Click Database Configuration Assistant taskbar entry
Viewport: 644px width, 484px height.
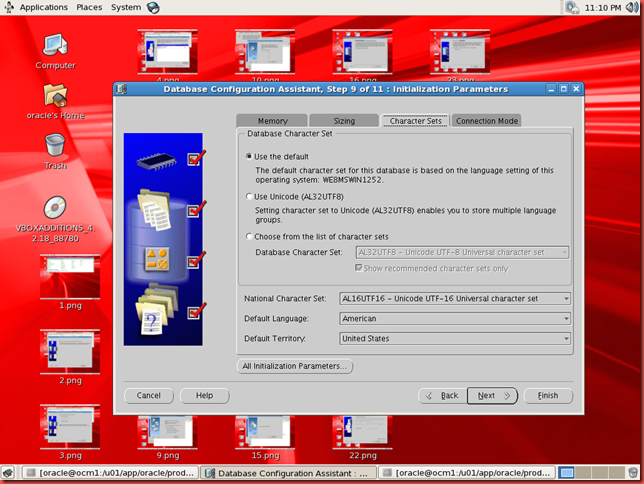coord(289,473)
